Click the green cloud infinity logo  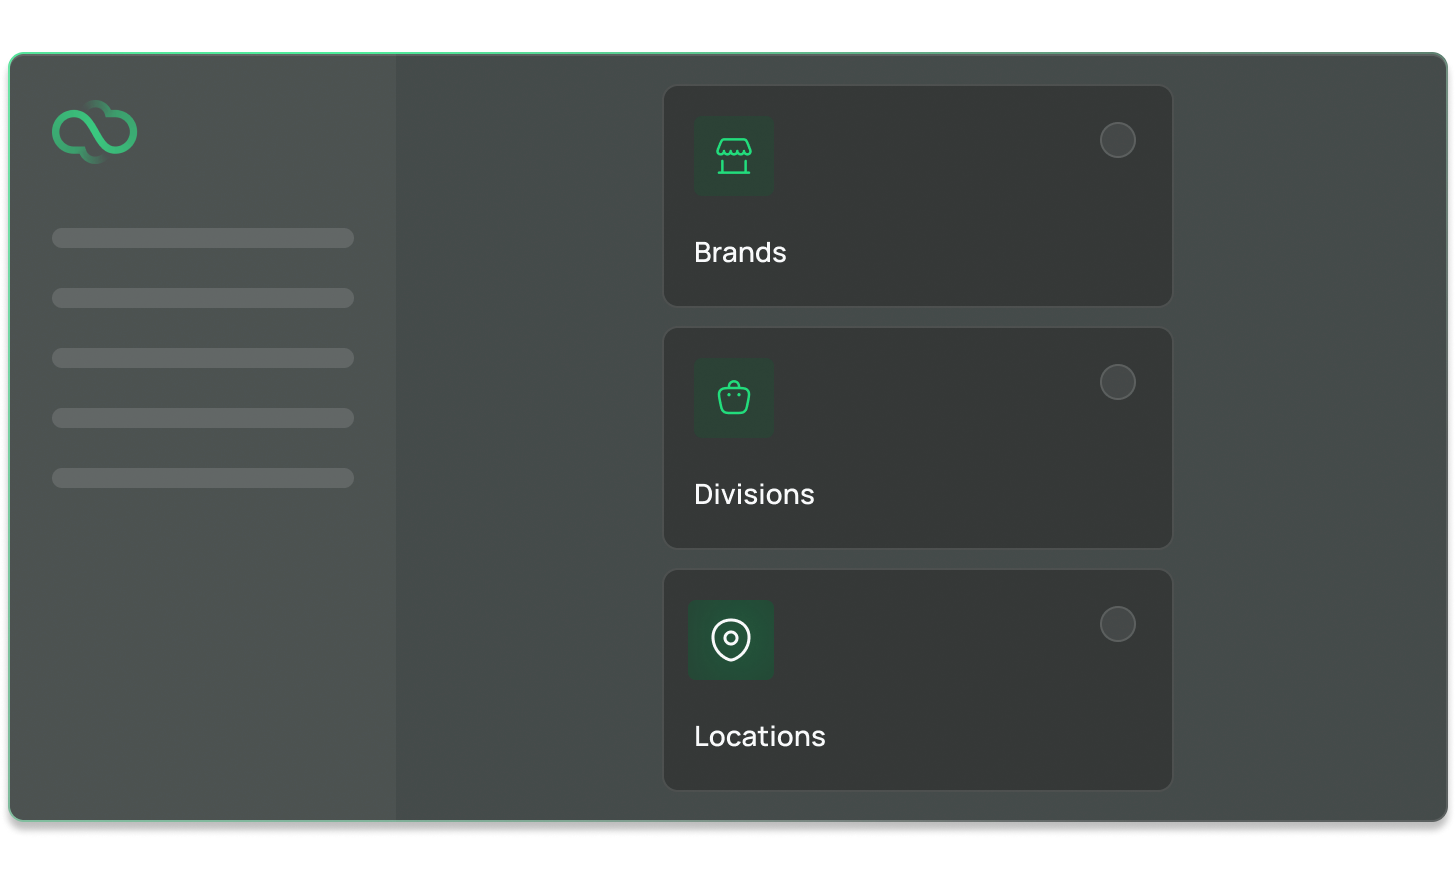(x=94, y=132)
